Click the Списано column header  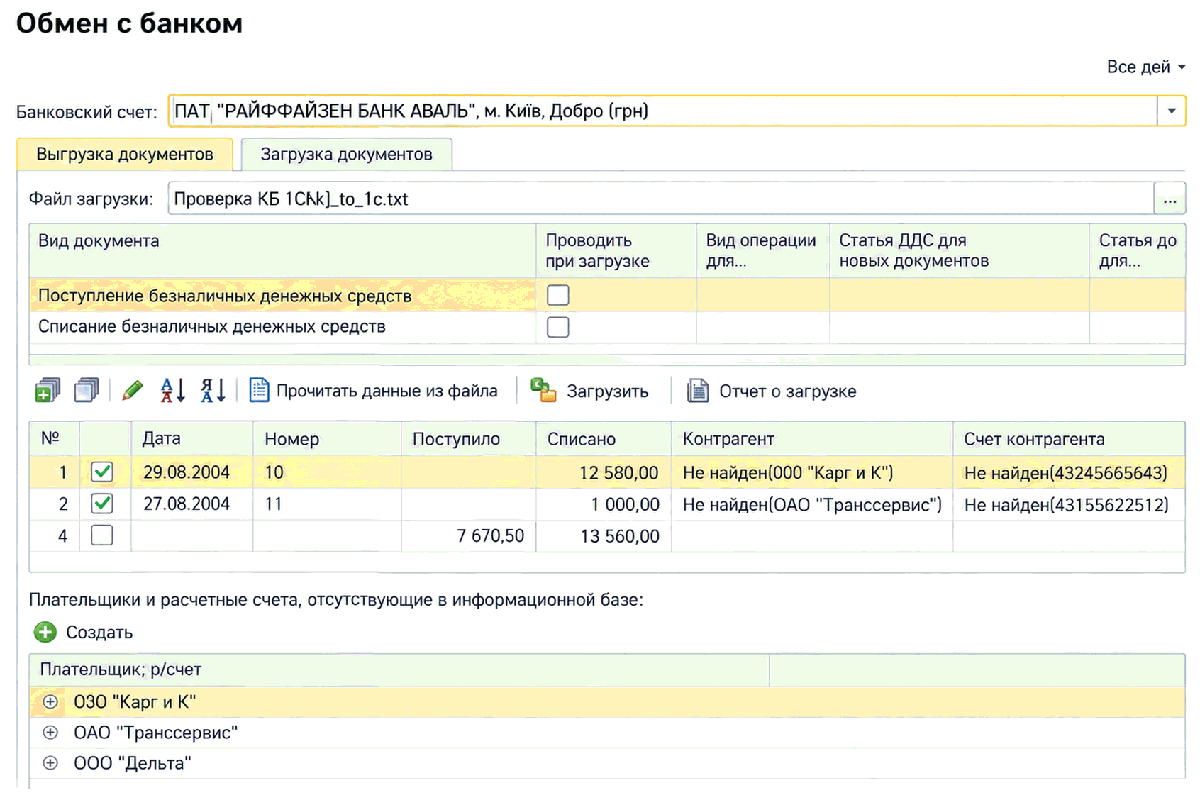click(x=604, y=439)
